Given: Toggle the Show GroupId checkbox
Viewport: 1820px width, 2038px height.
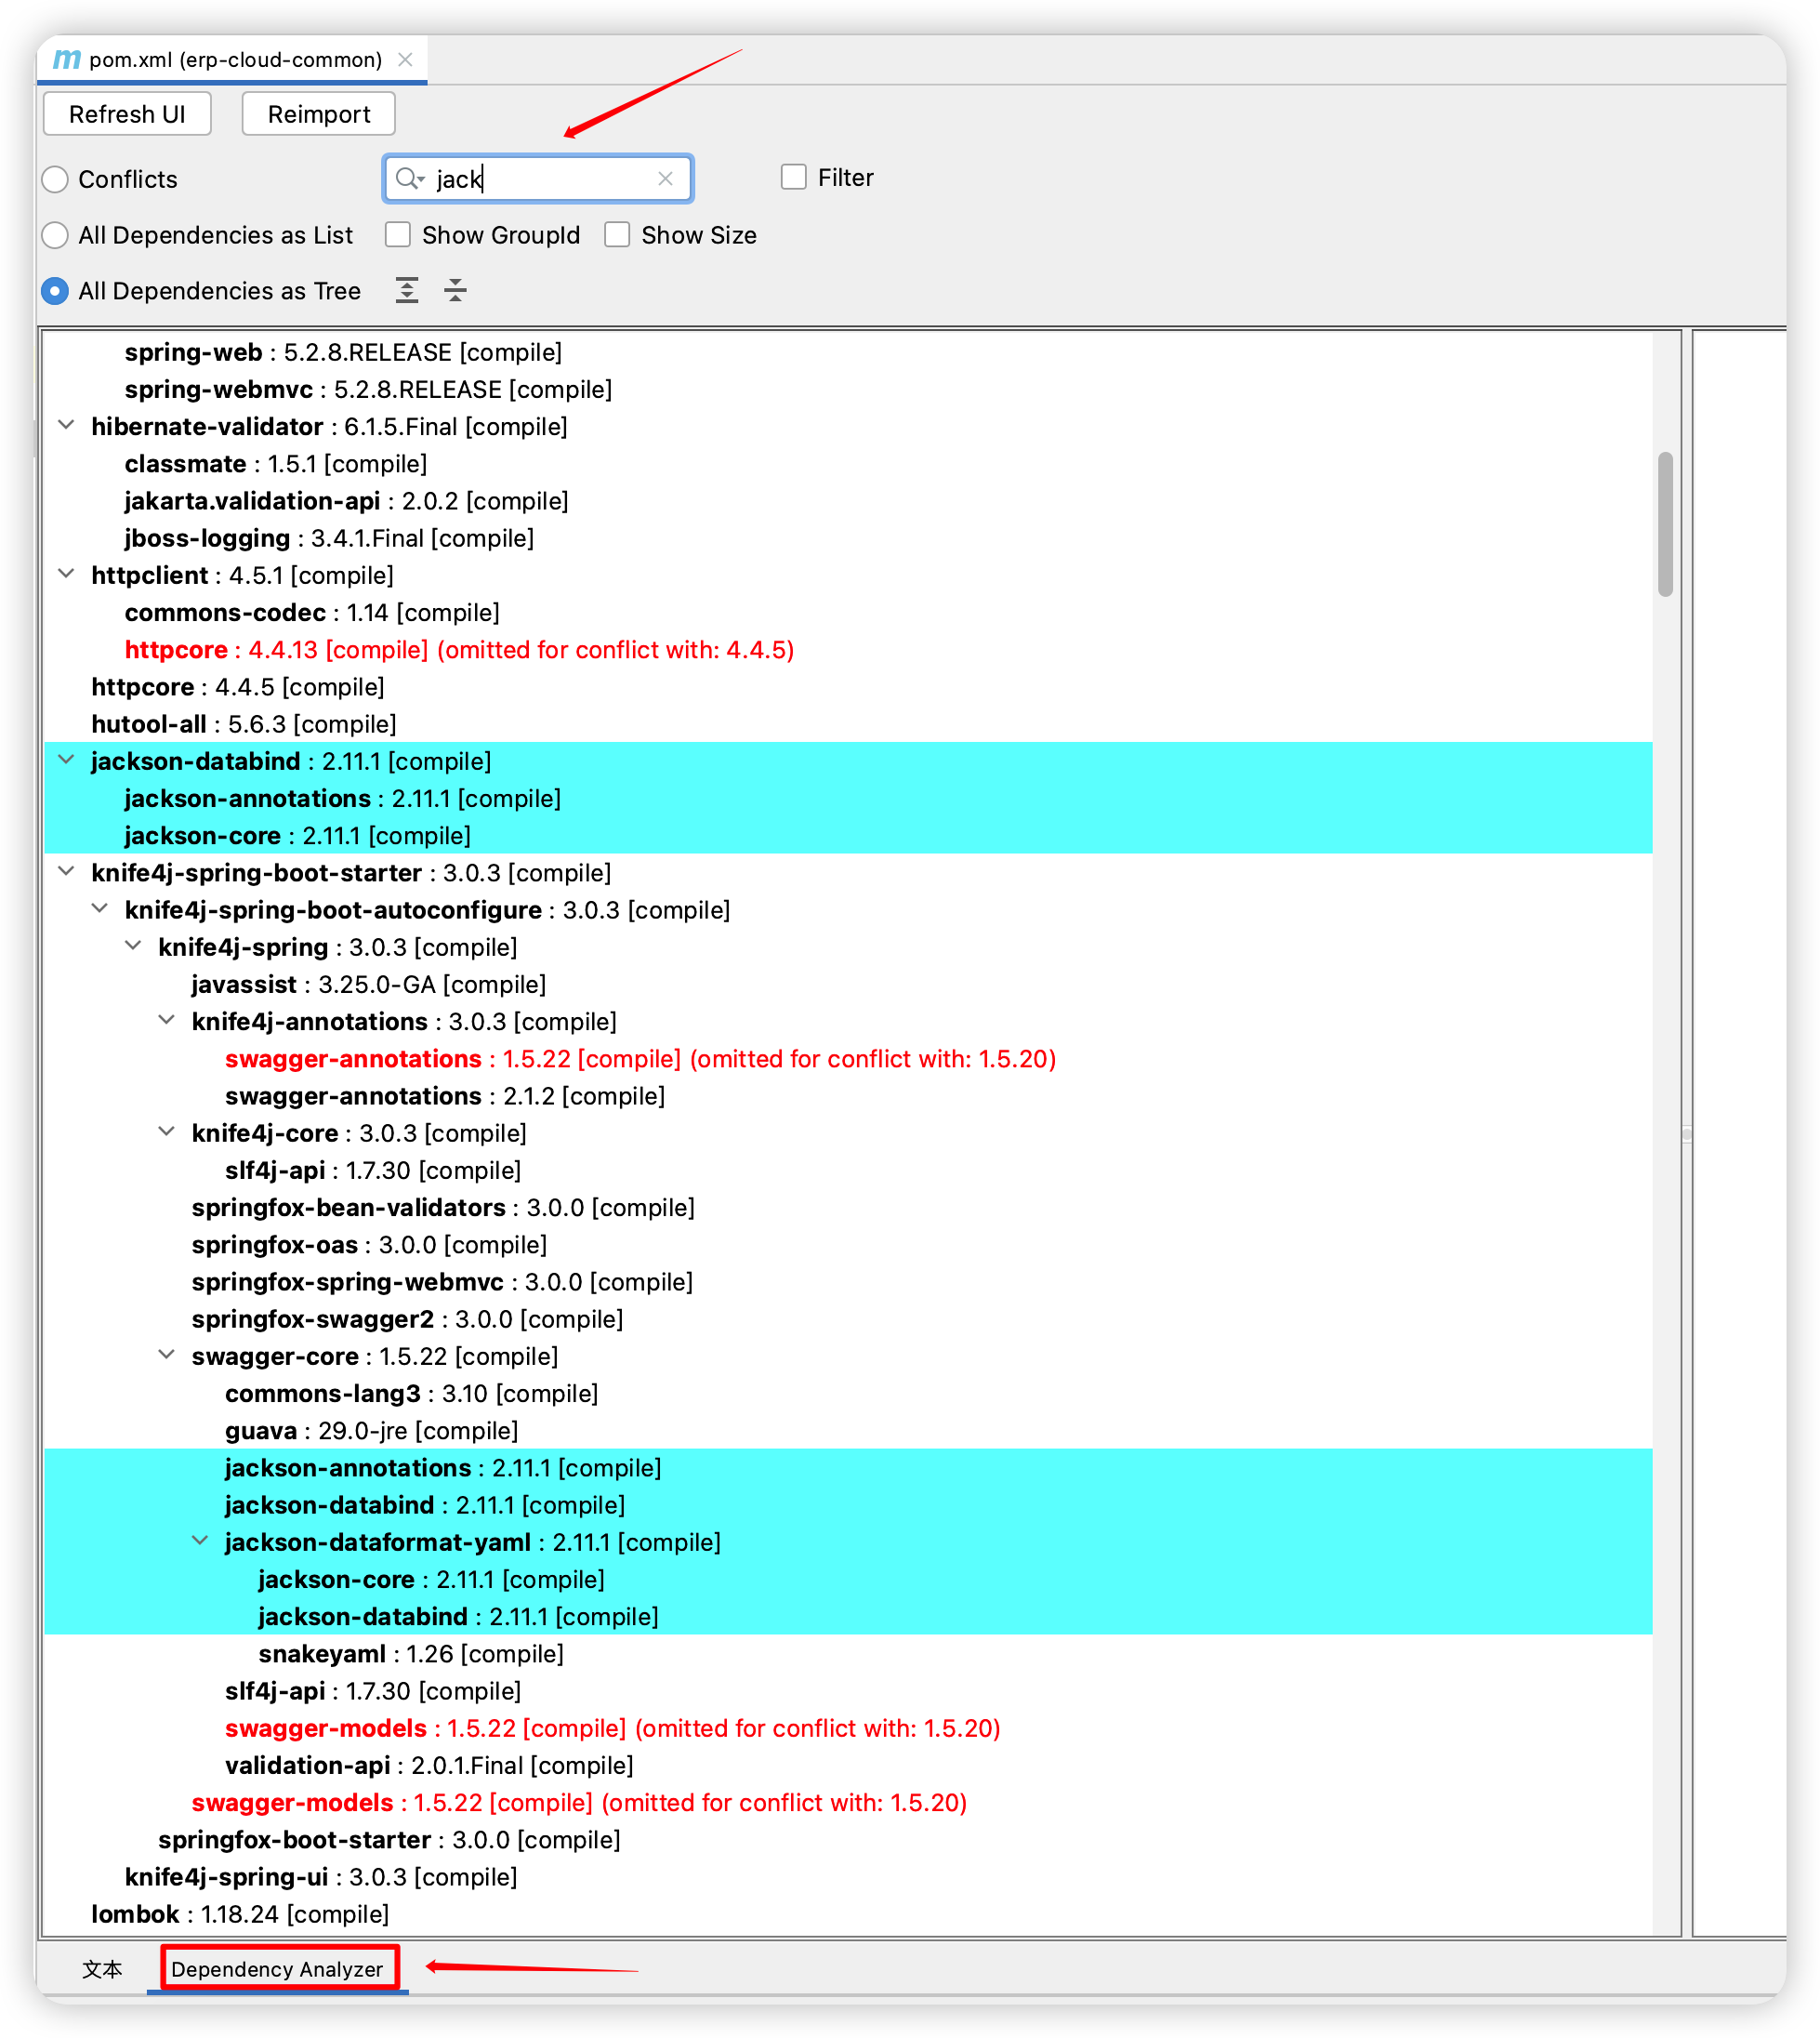Looking at the screenshot, I should point(398,234).
